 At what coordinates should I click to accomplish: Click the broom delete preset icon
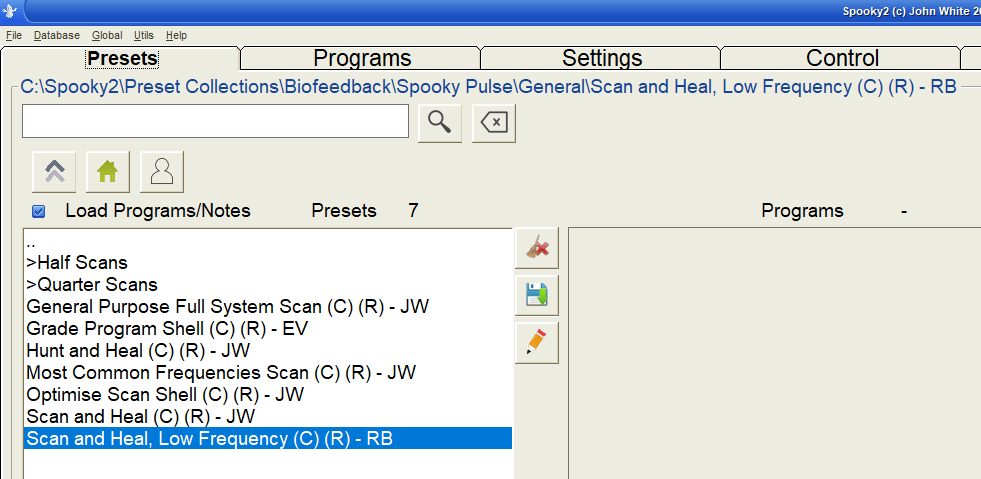point(537,249)
